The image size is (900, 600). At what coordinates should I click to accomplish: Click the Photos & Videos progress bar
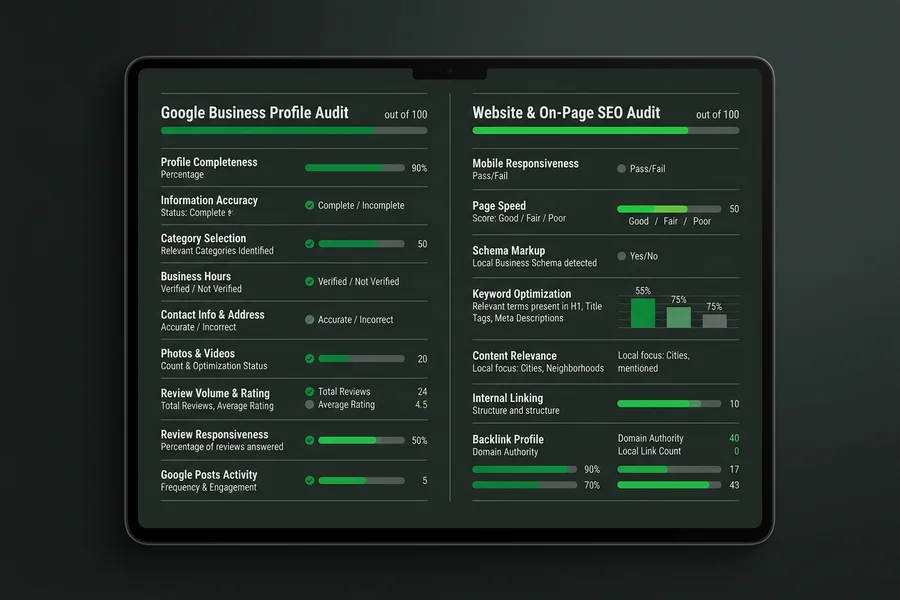point(362,358)
